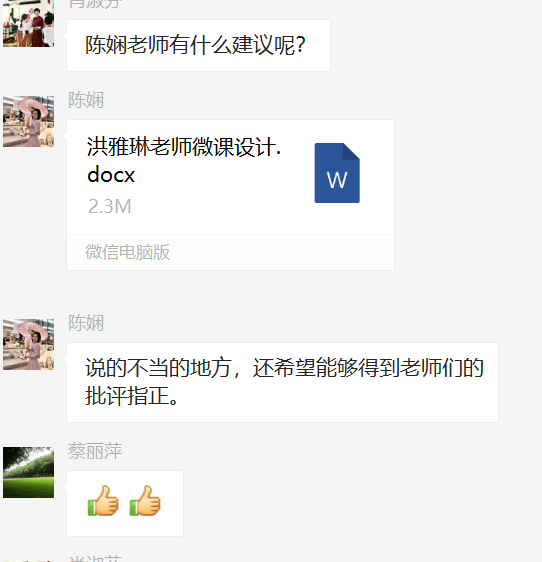Click the 2.3M file size label
542x562 pixels.
pos(110,206)
